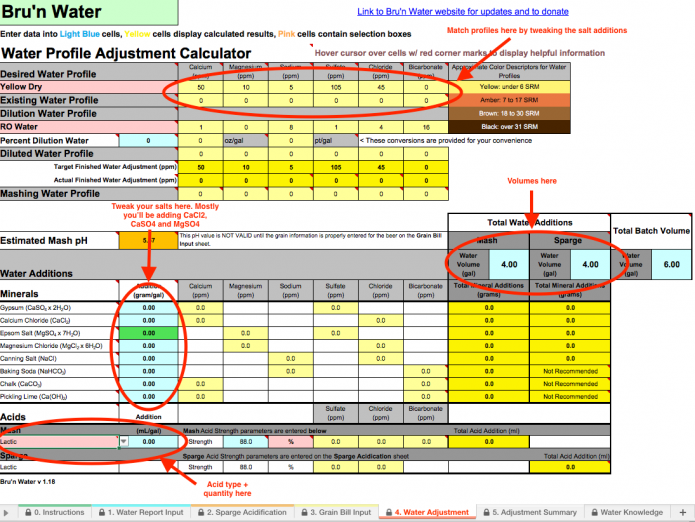Add a new sheet with the plus button
The width and height of the screenshot is (695, 522).
[x=683, y=512]
